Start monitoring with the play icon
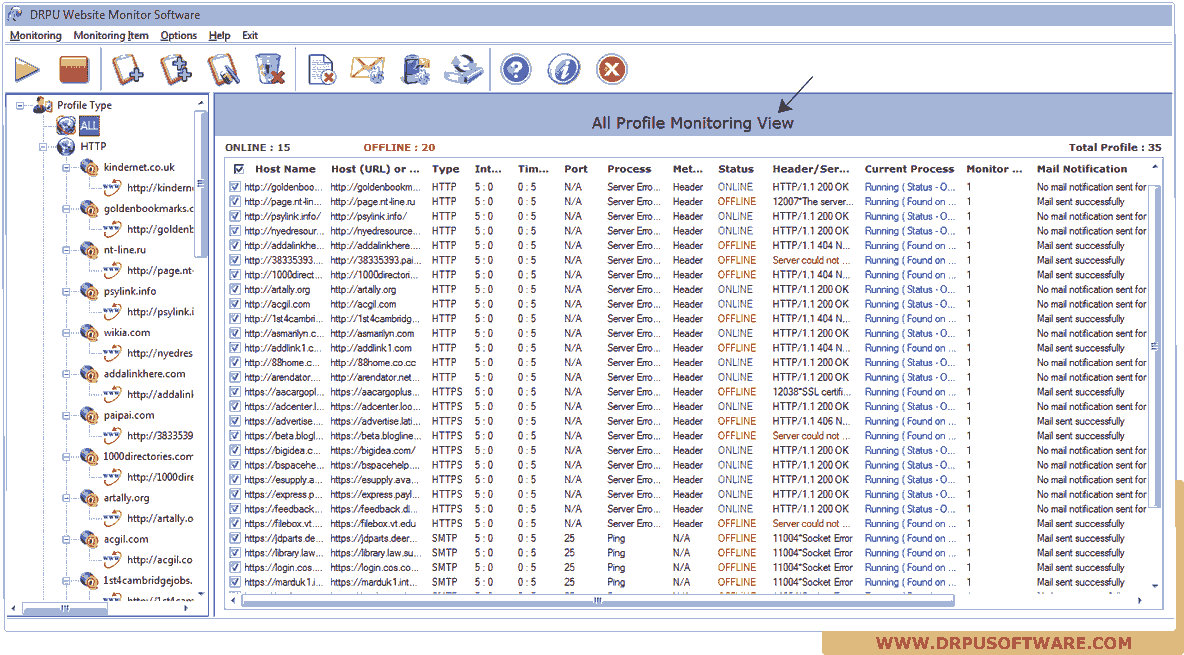Screen dimensions: 1184x655 [x=27, y=70]
